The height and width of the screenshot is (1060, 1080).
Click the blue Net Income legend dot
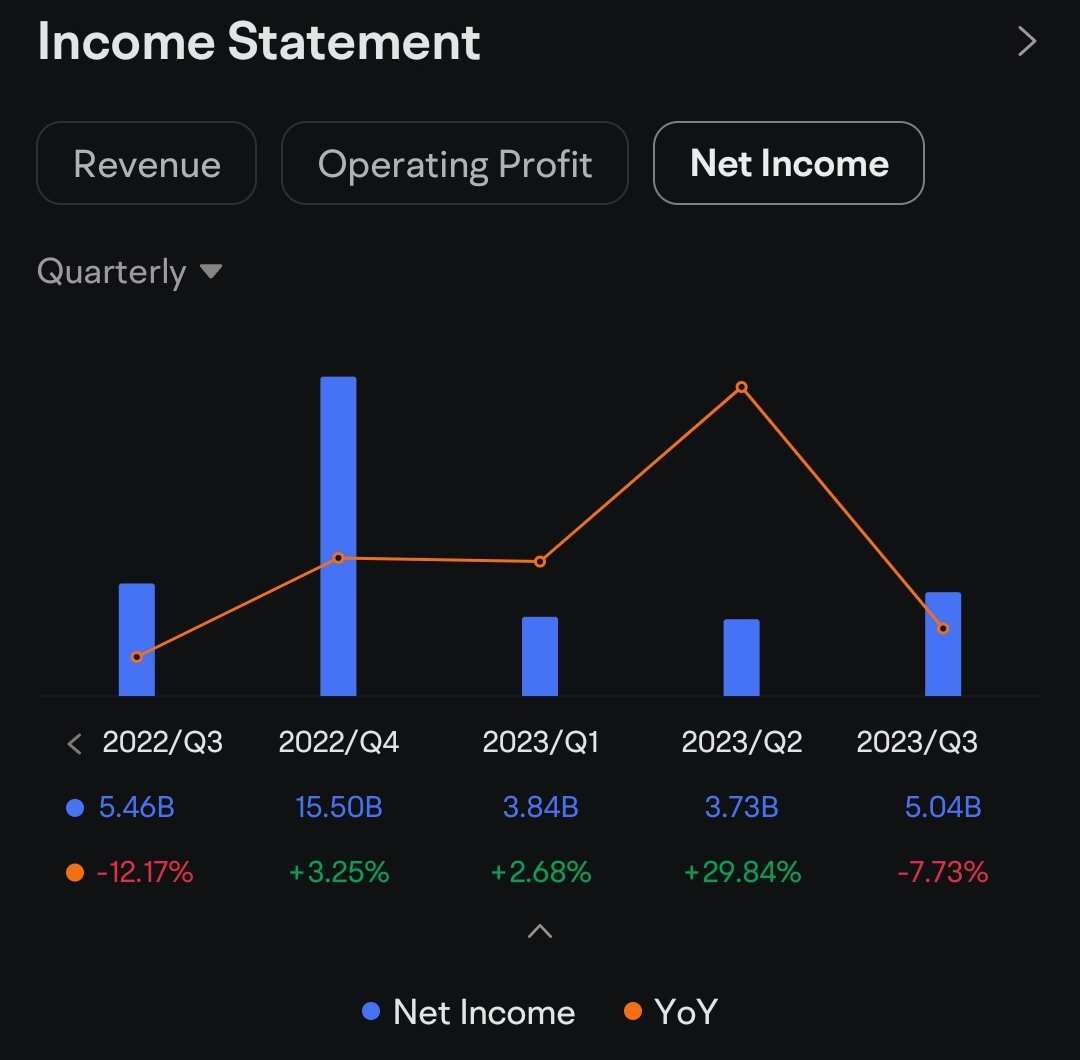click(x=371, y=1012)
